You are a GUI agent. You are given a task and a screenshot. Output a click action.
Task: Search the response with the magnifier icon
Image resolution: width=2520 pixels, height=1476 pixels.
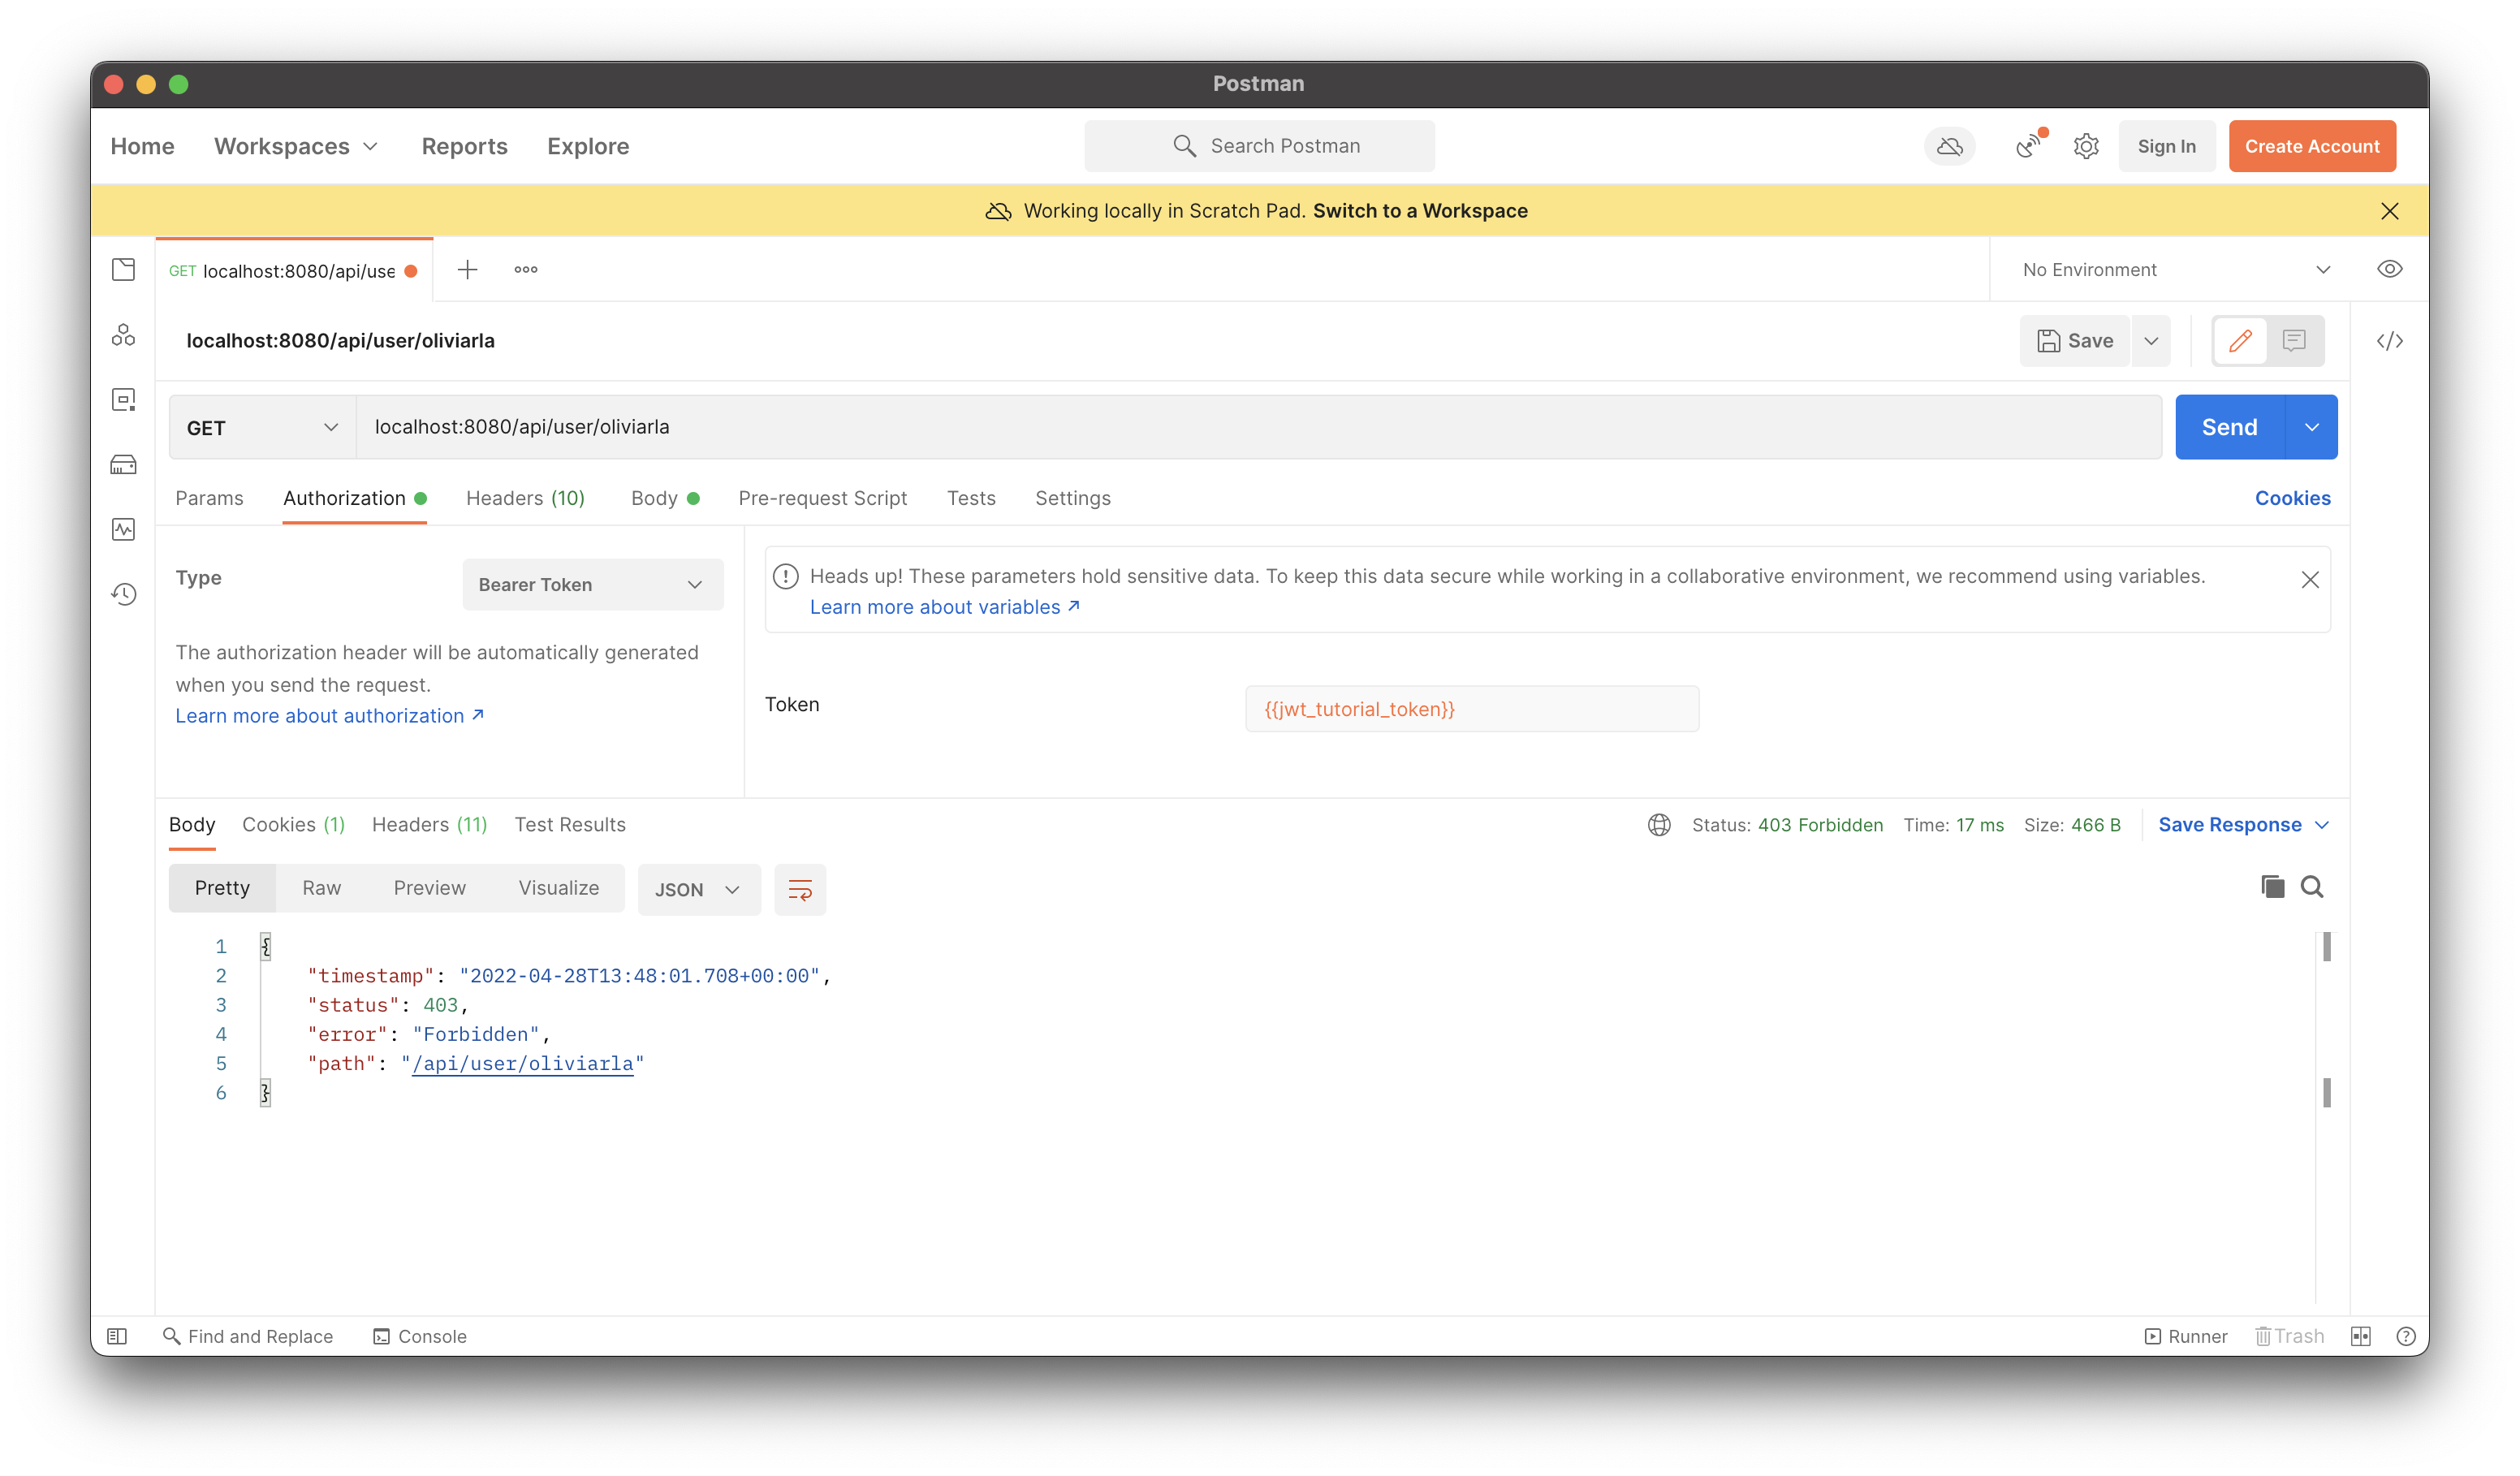point(2312,887)
